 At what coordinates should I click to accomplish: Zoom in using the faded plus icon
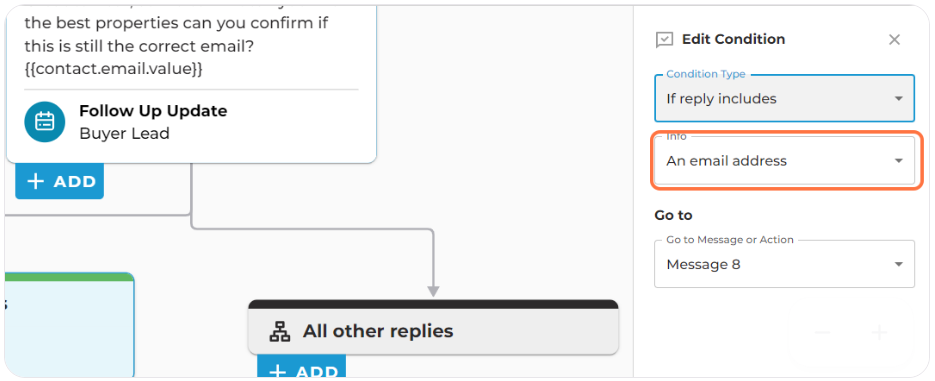click(880, 333)
